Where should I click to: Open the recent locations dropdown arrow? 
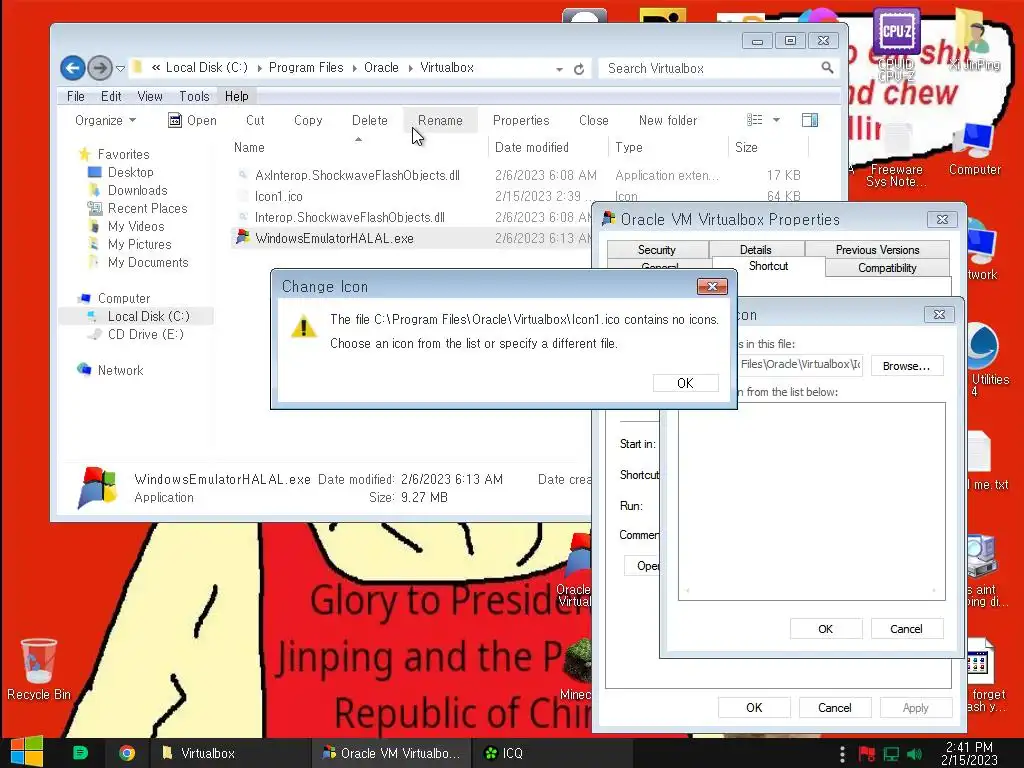(120, 68)
